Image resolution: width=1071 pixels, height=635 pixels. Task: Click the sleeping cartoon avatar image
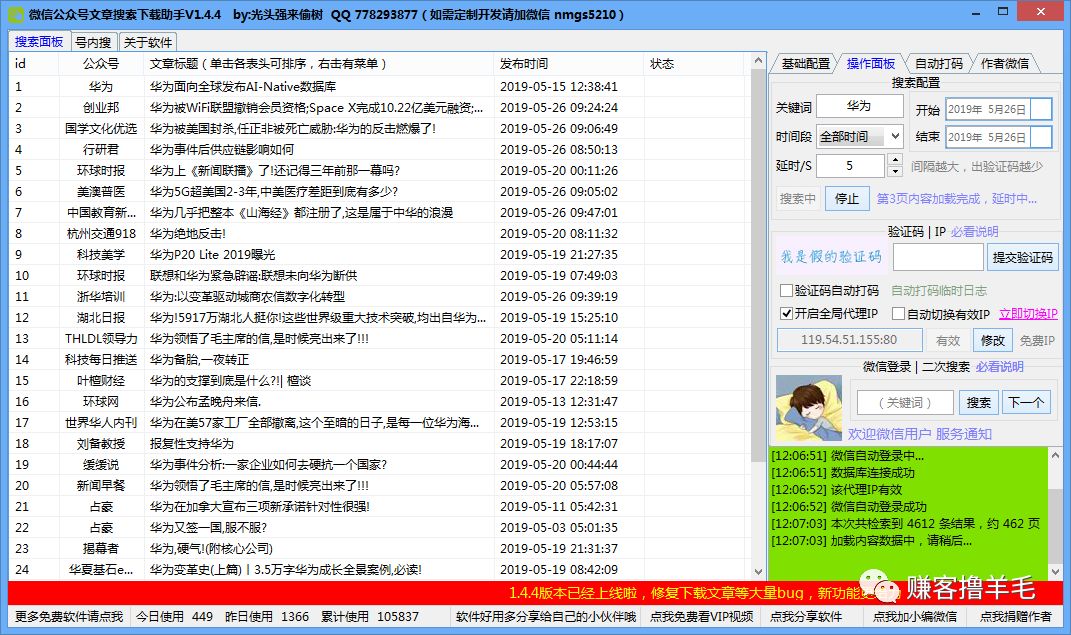808,407
